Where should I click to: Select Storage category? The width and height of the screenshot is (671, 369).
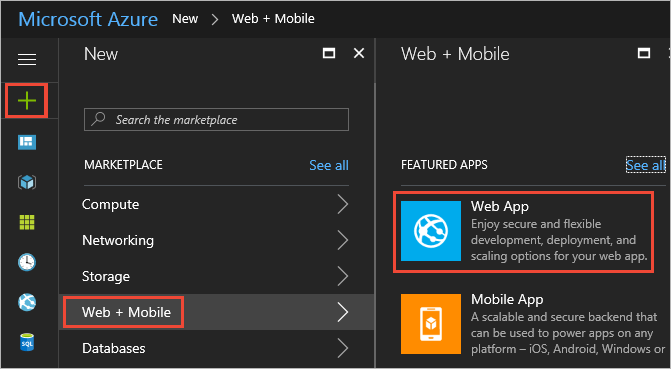[x=217, y=276]
